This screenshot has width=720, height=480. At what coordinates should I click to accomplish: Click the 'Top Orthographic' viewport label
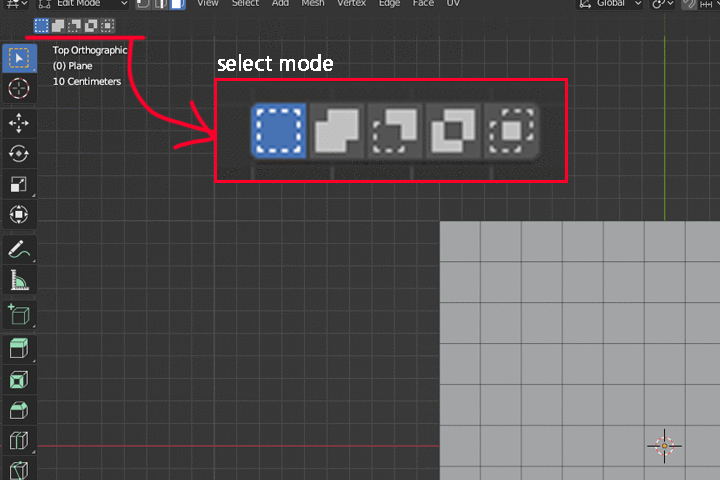(90, 50)
